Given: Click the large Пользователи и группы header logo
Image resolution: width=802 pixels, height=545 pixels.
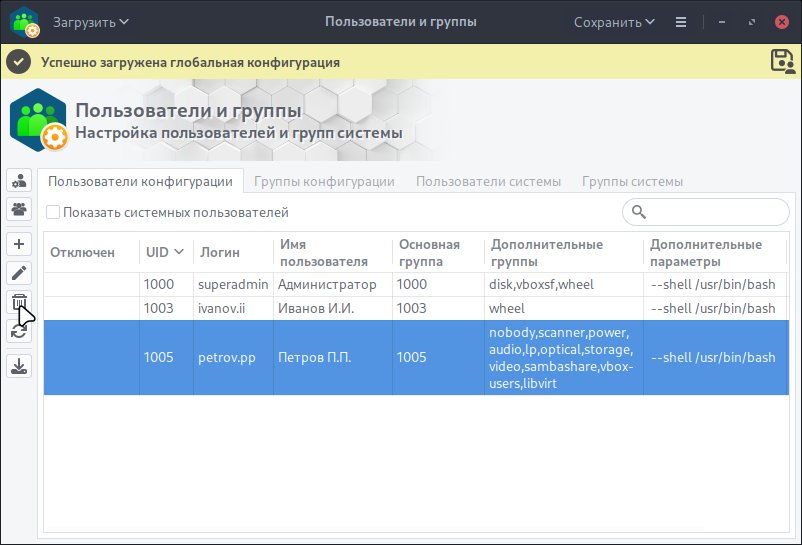Looking at the screenshot, I should tap(39, 120).
